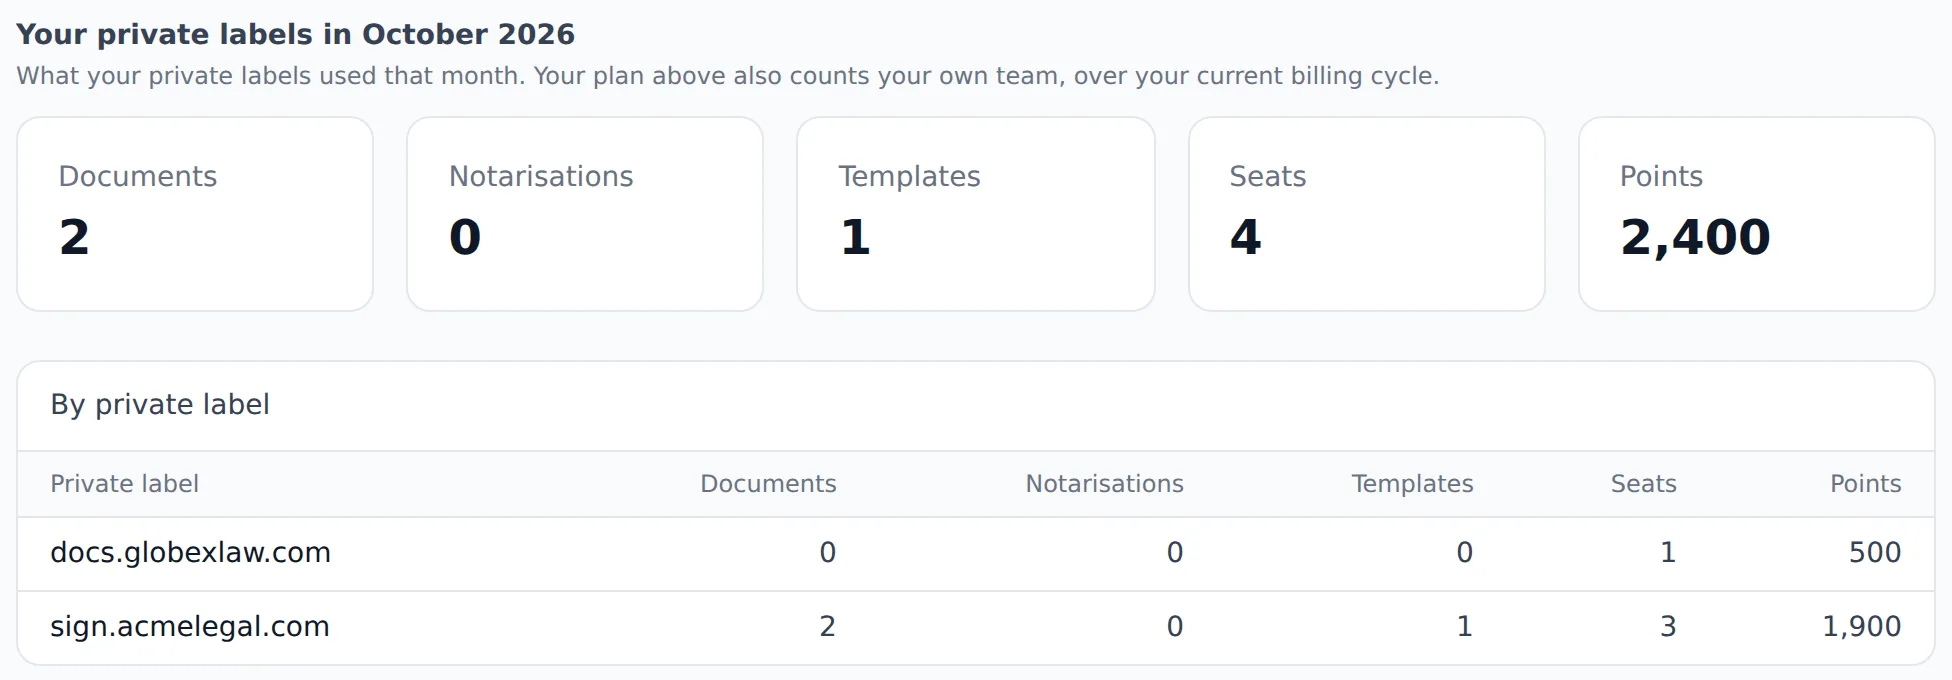The image size is (1952, 680).
Task: Select the Documents summary card showing 2
Action: click(195, 214)
